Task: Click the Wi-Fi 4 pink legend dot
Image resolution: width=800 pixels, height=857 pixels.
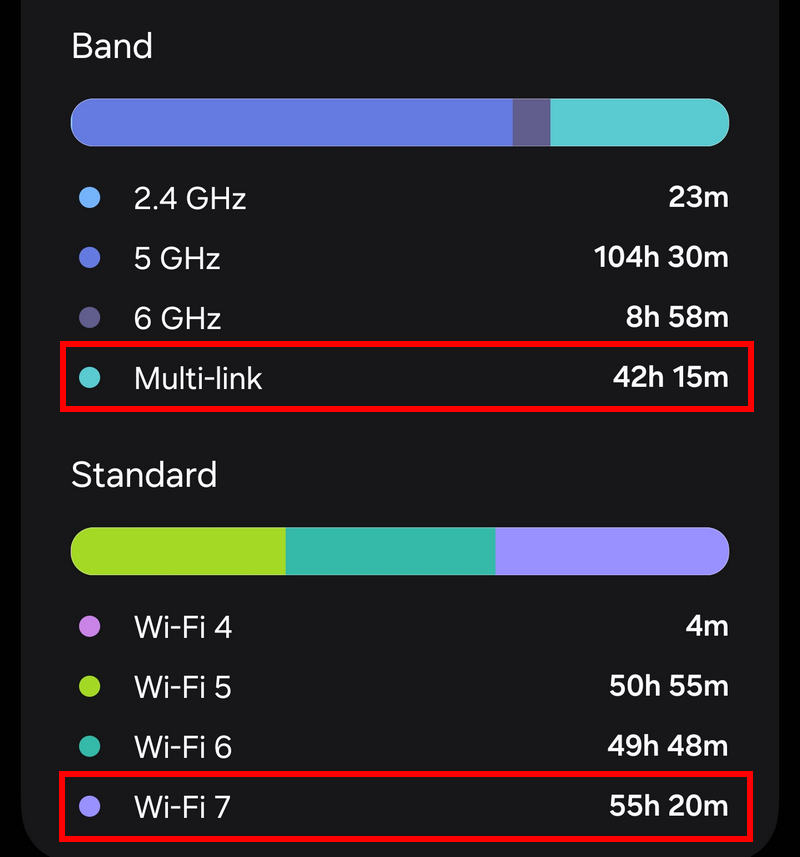Action: 90,626
